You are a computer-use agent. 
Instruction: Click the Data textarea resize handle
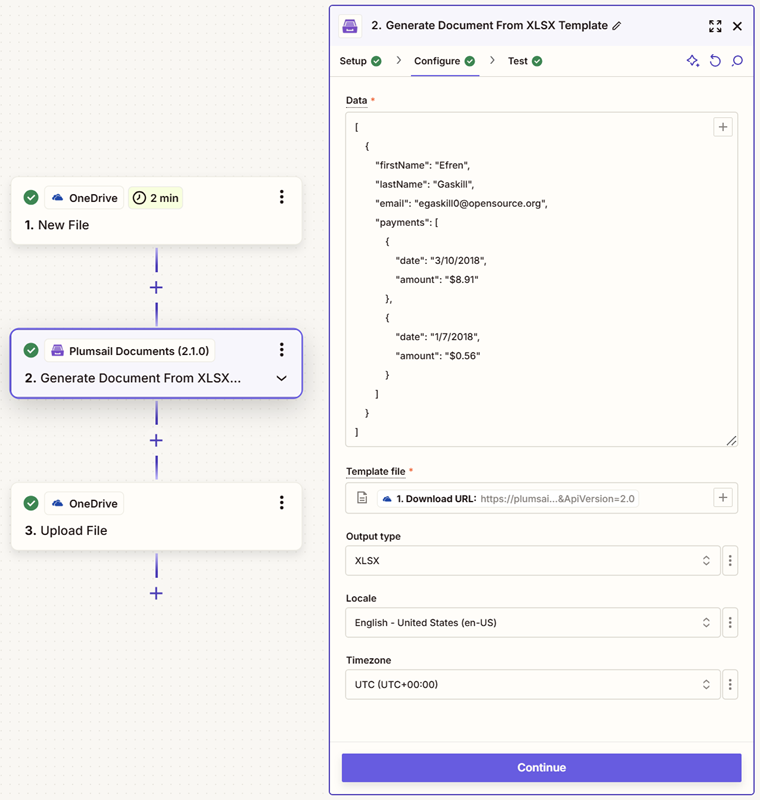pos(731,440)
